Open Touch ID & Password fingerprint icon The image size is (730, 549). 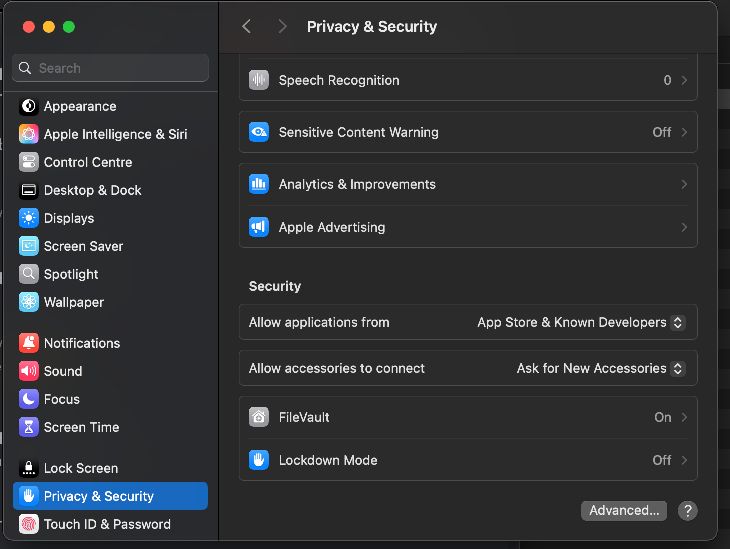(28, 524)
